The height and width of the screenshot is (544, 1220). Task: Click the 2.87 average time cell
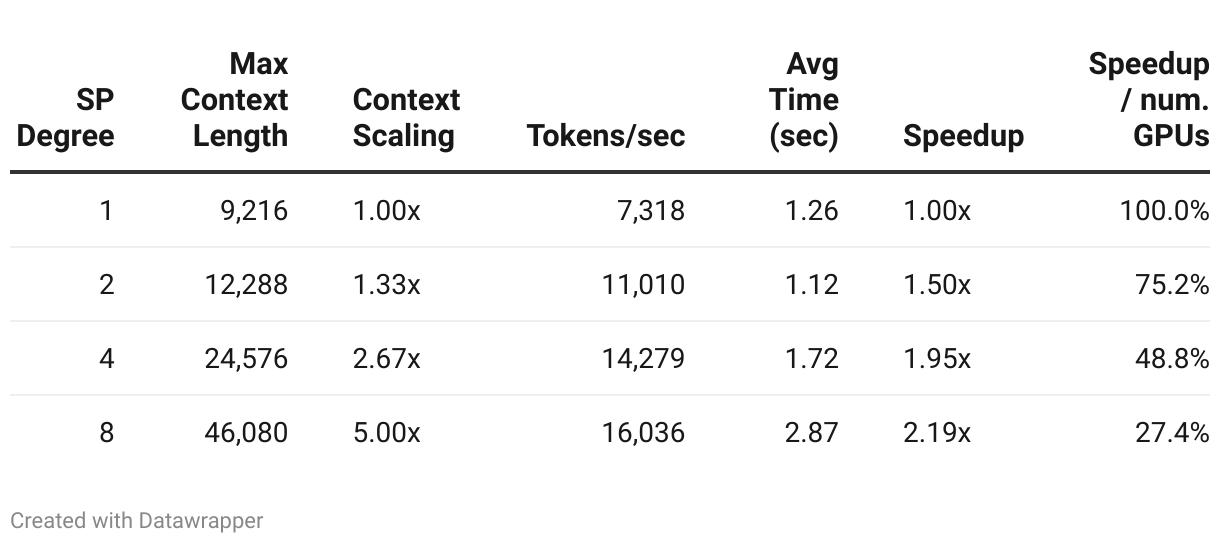[812, 432]
